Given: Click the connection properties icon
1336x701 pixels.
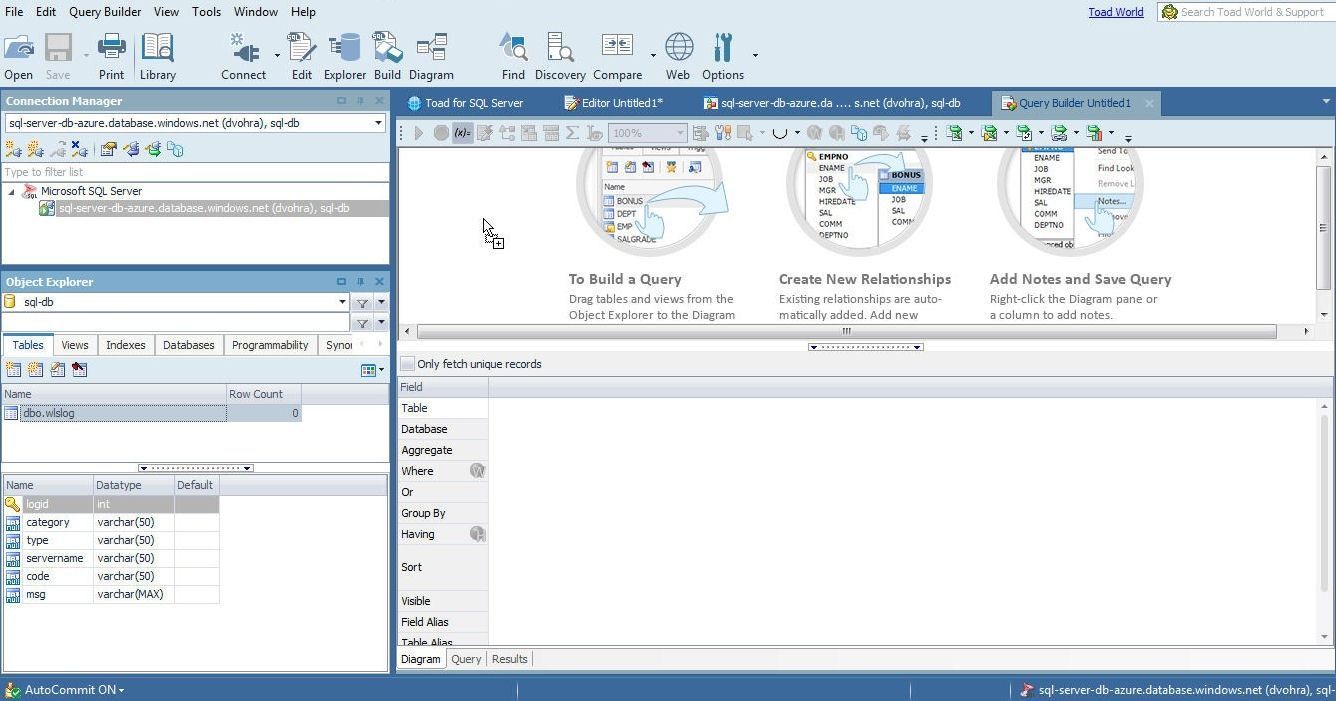Looking at the screenshot, I should [x=108, y=149].
